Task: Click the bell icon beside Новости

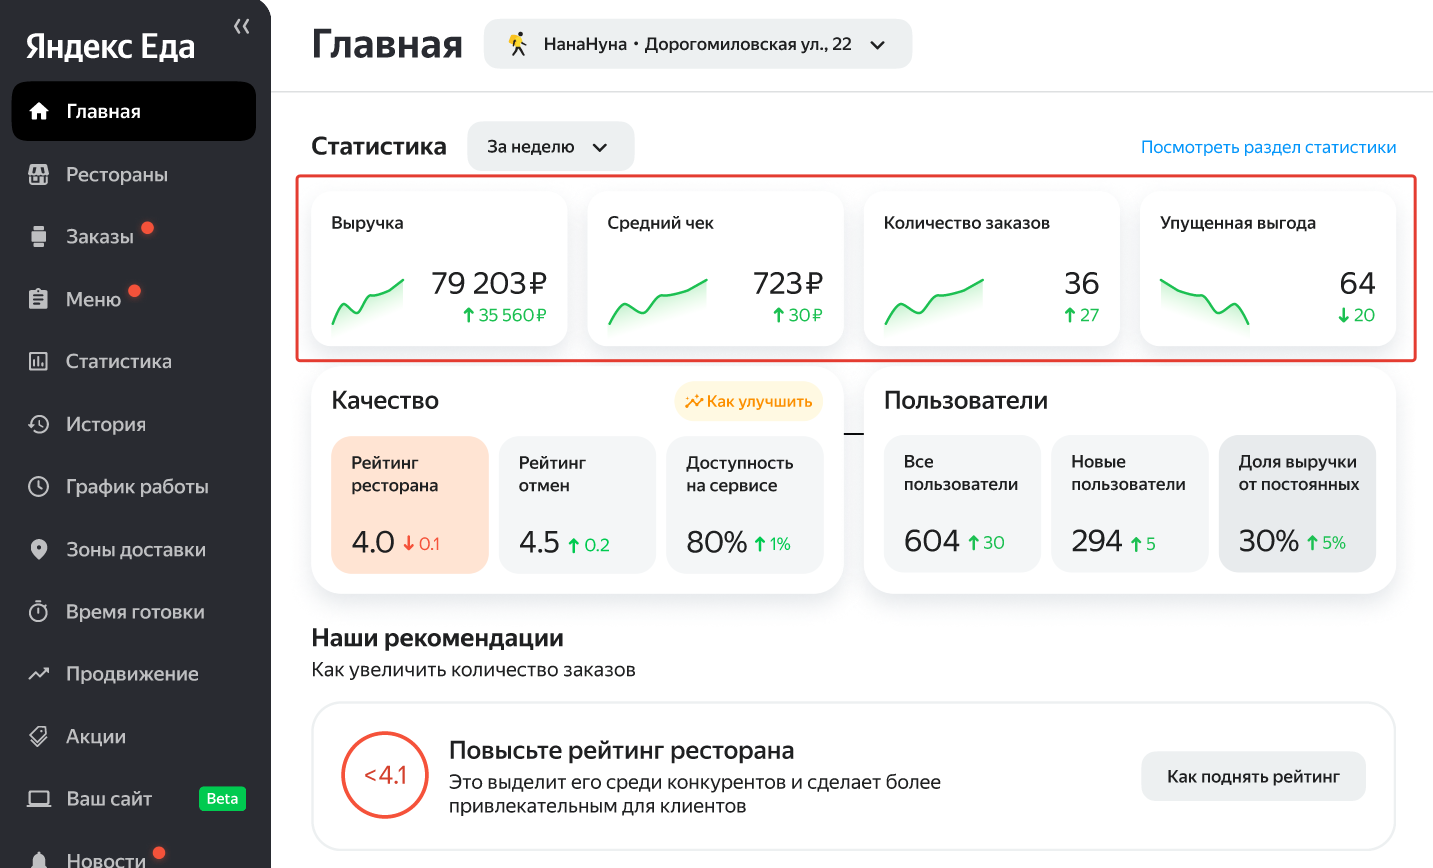Action: click(38, 860)
